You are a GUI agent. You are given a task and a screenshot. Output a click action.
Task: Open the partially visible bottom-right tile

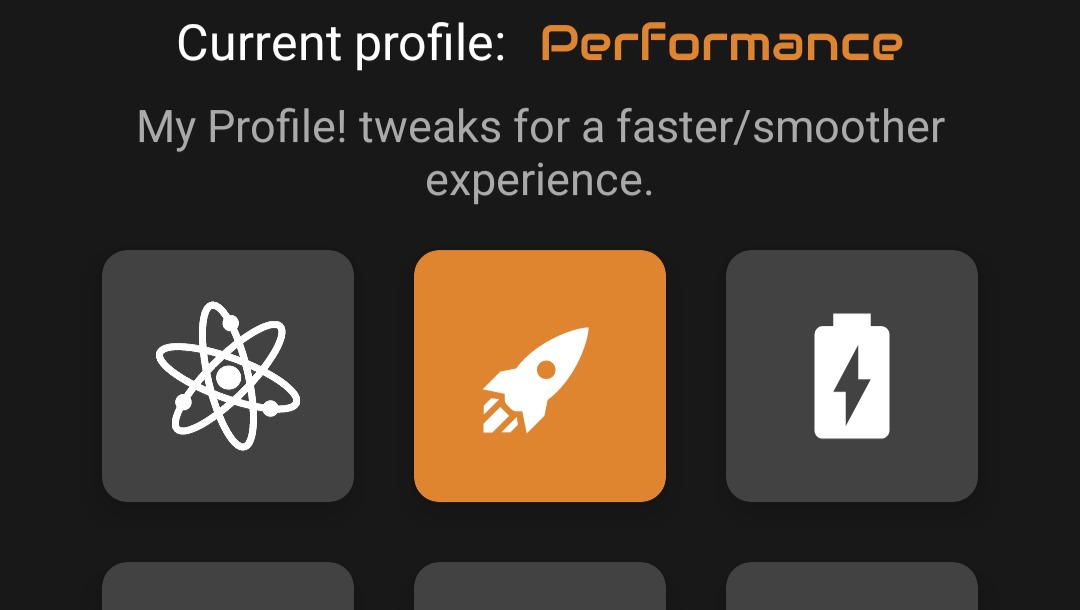[x=852, y=587]
